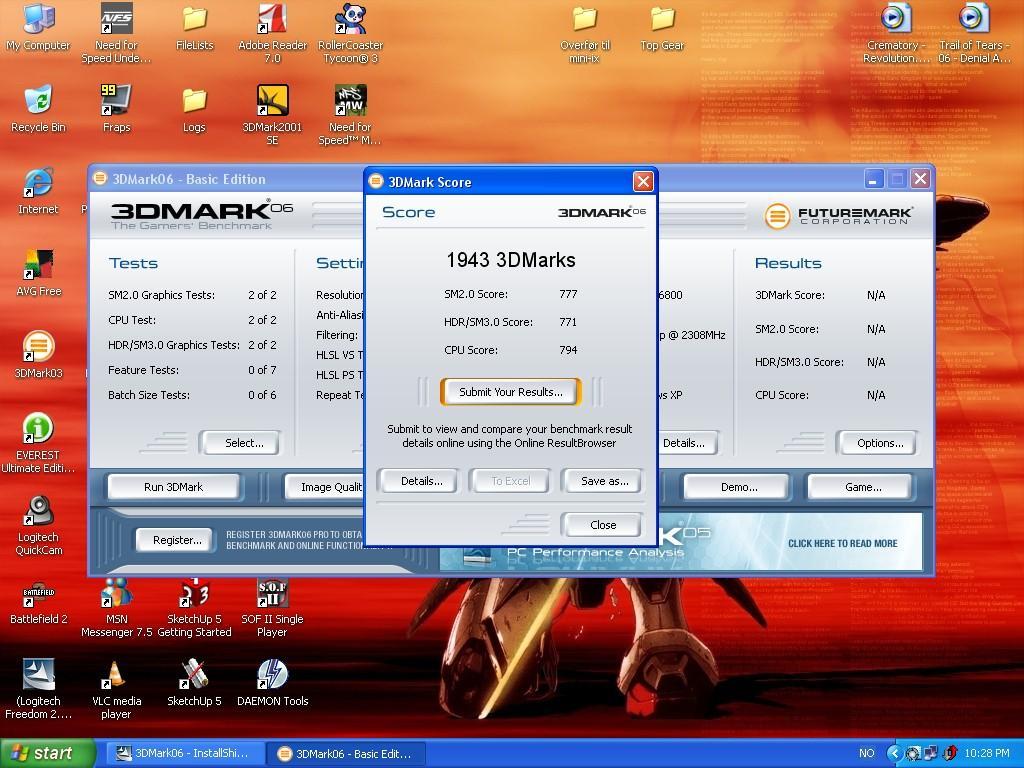
Task: Open SketchUp 5 Getting Started
Action: point(194,609)
